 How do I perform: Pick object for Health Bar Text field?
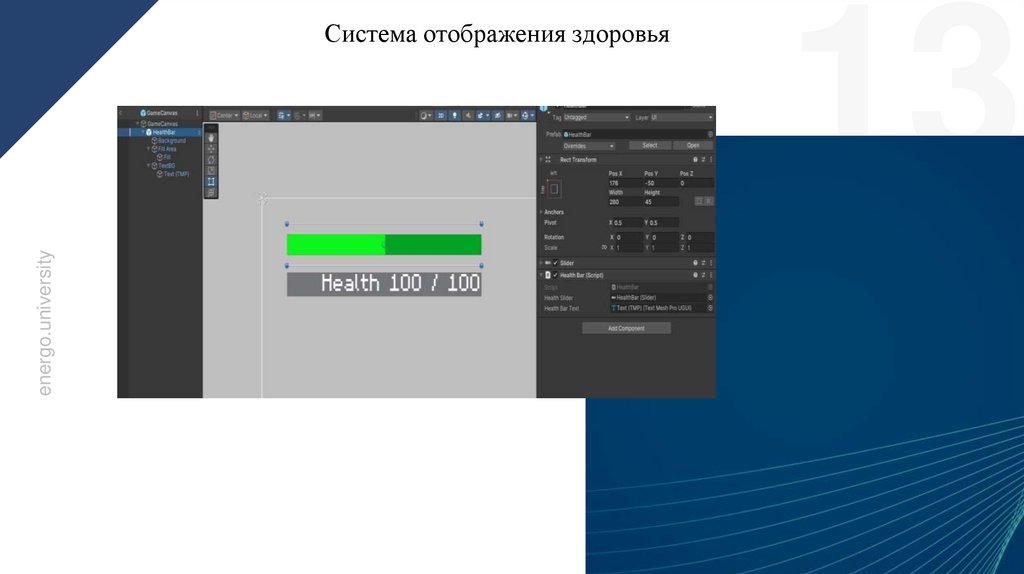pos(710,308)
